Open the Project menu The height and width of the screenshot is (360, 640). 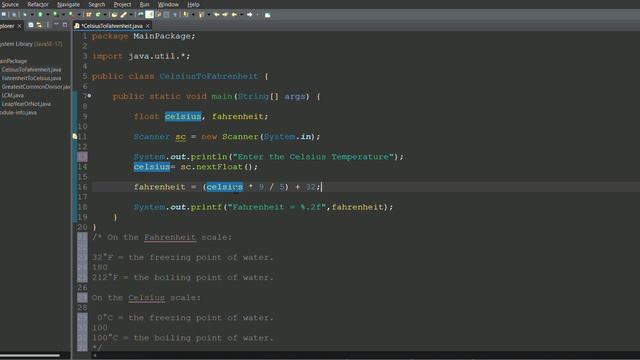click(122, 4)
